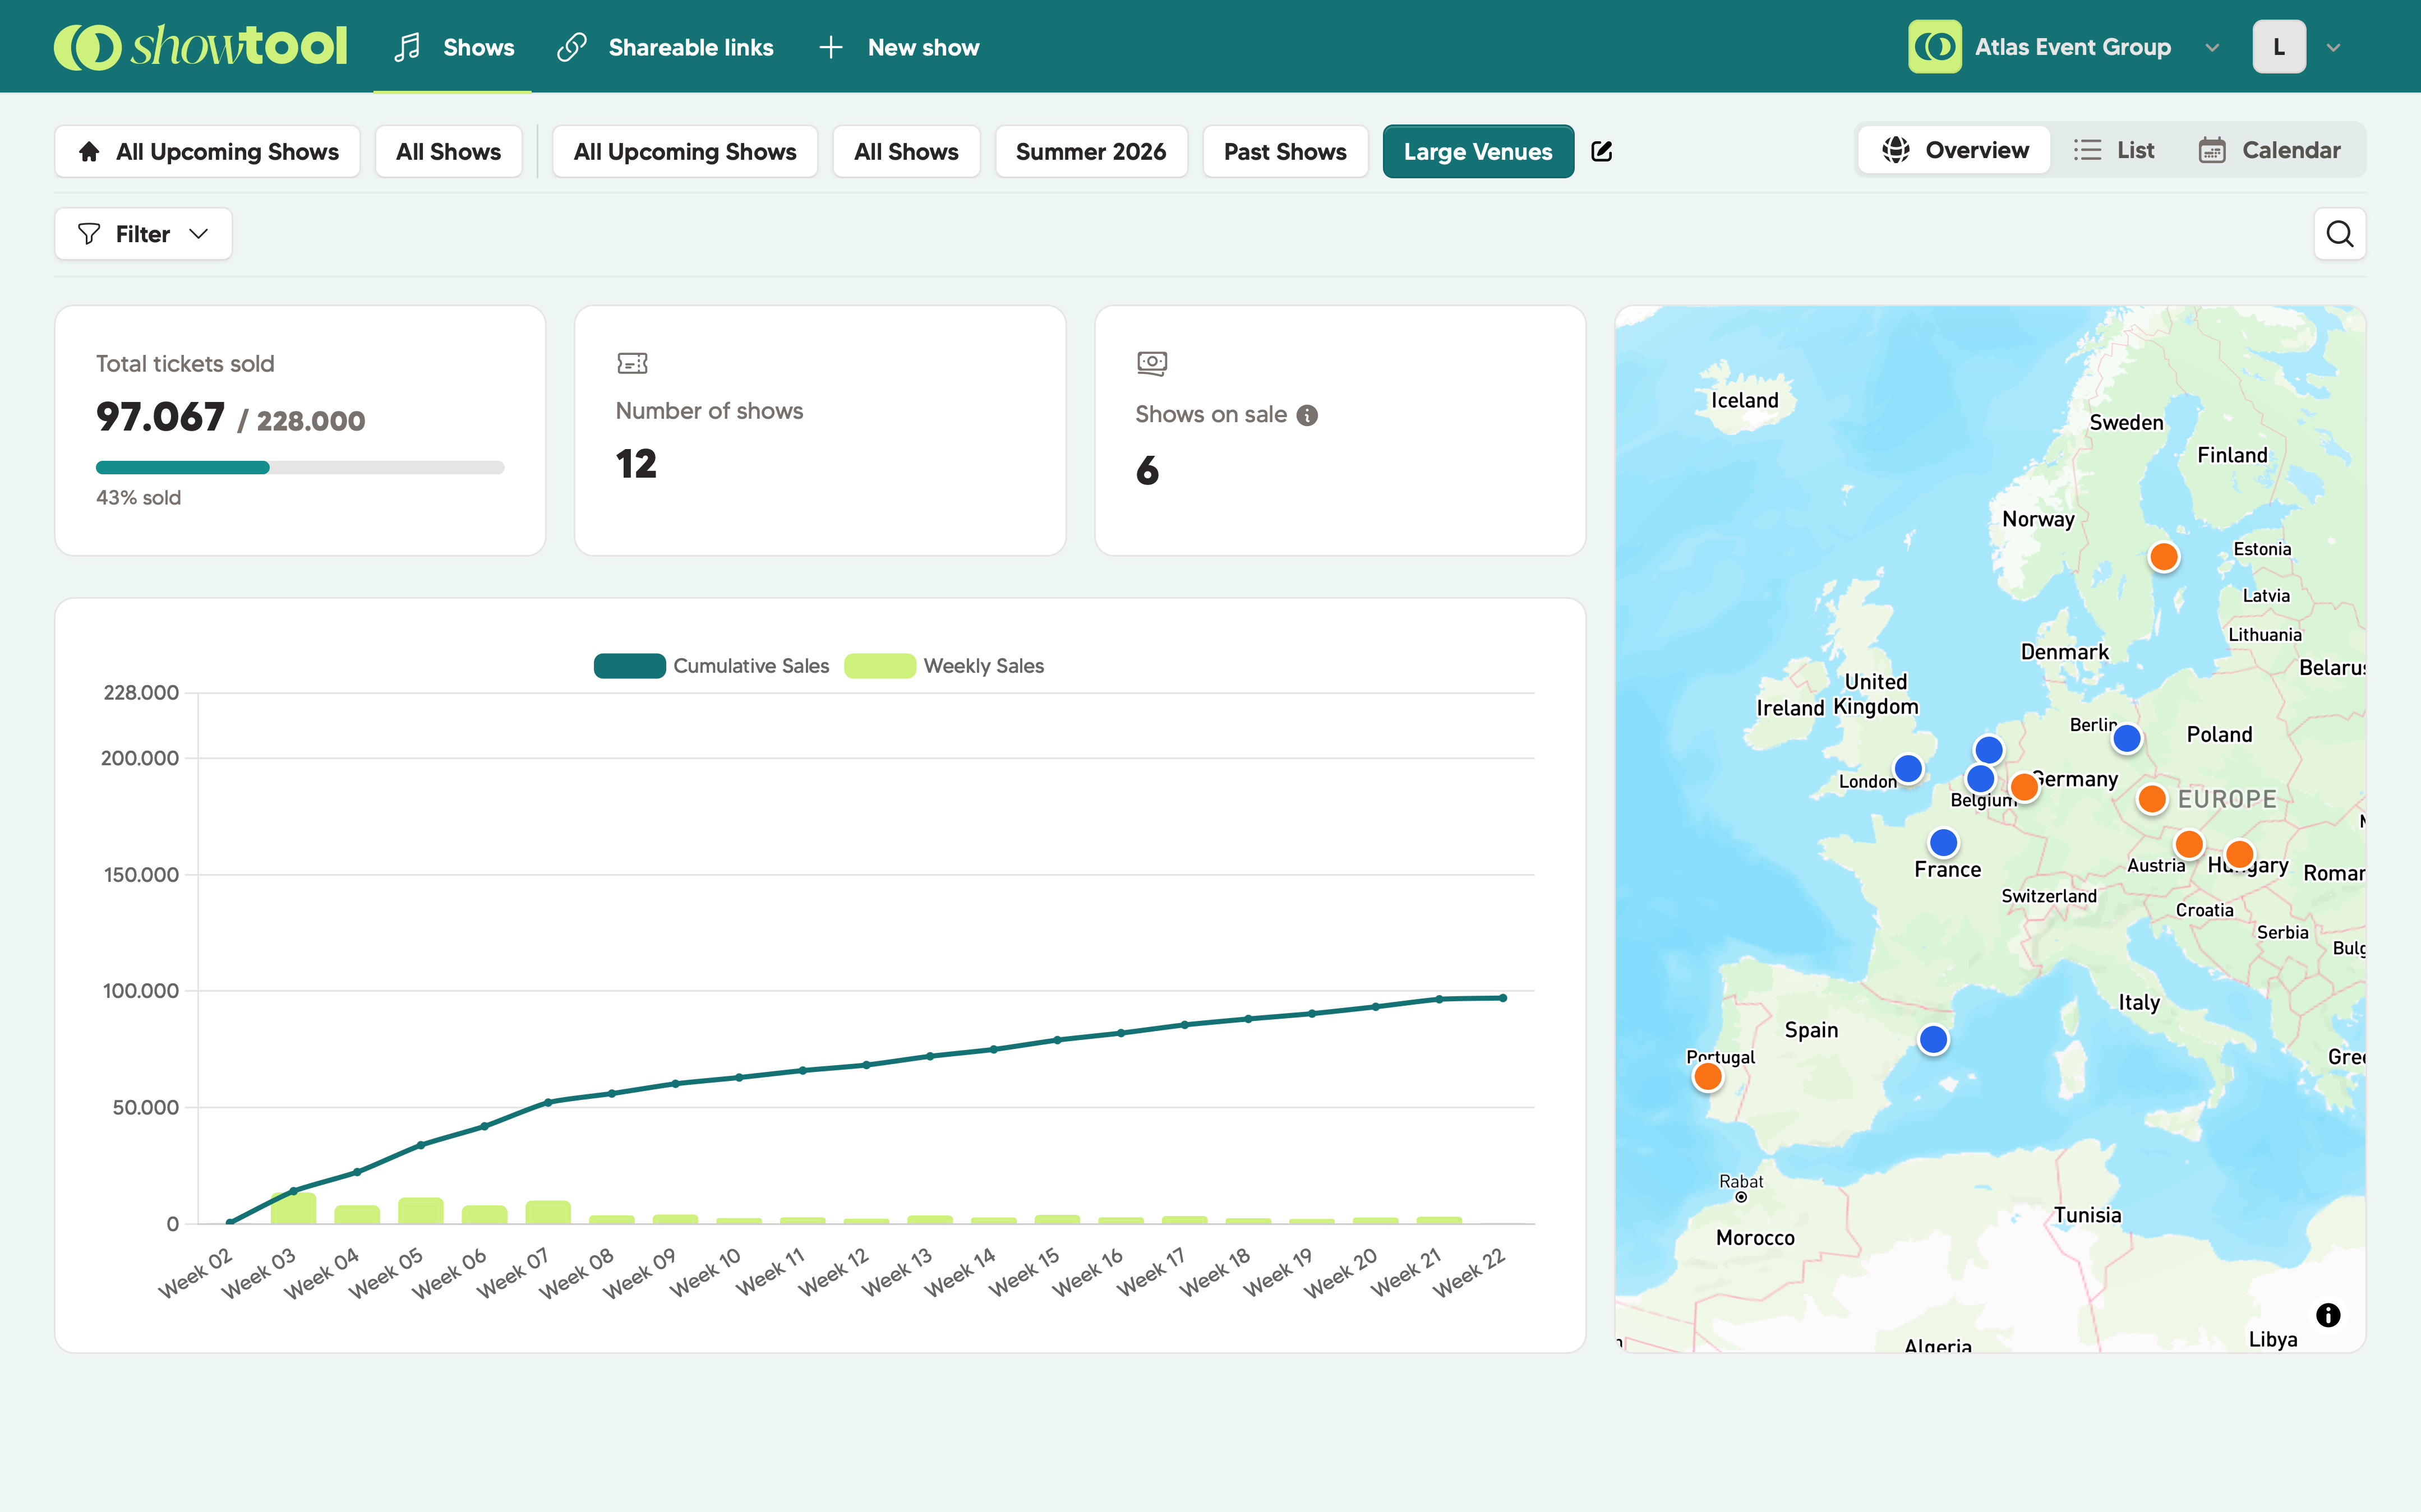Expand the user account chevron

pyautogui.click(x=2333, y=47)
